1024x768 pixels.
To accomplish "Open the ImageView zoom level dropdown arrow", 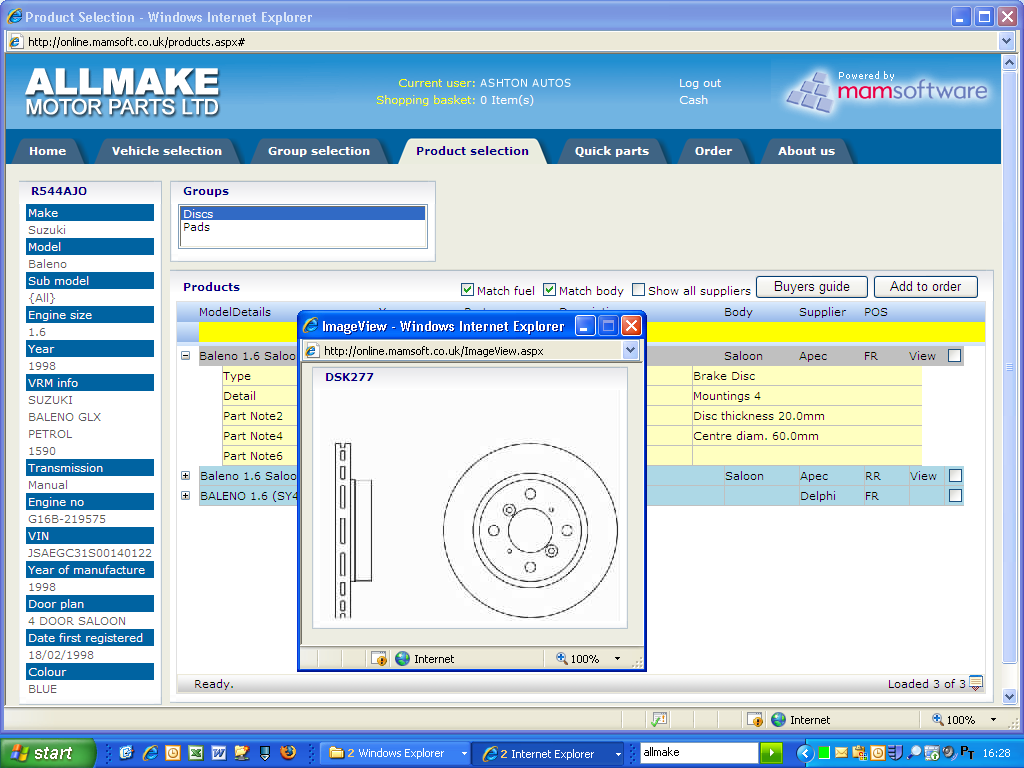I will 617,658.
